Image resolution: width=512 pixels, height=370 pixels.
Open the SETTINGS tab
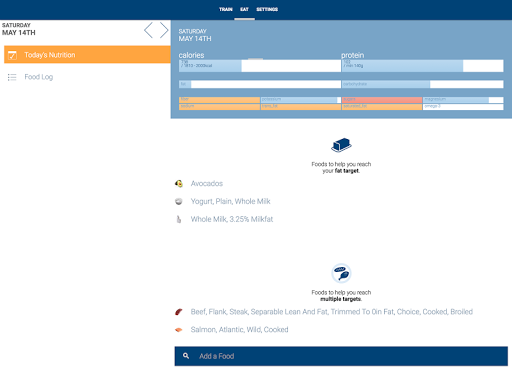pos(267,9)
